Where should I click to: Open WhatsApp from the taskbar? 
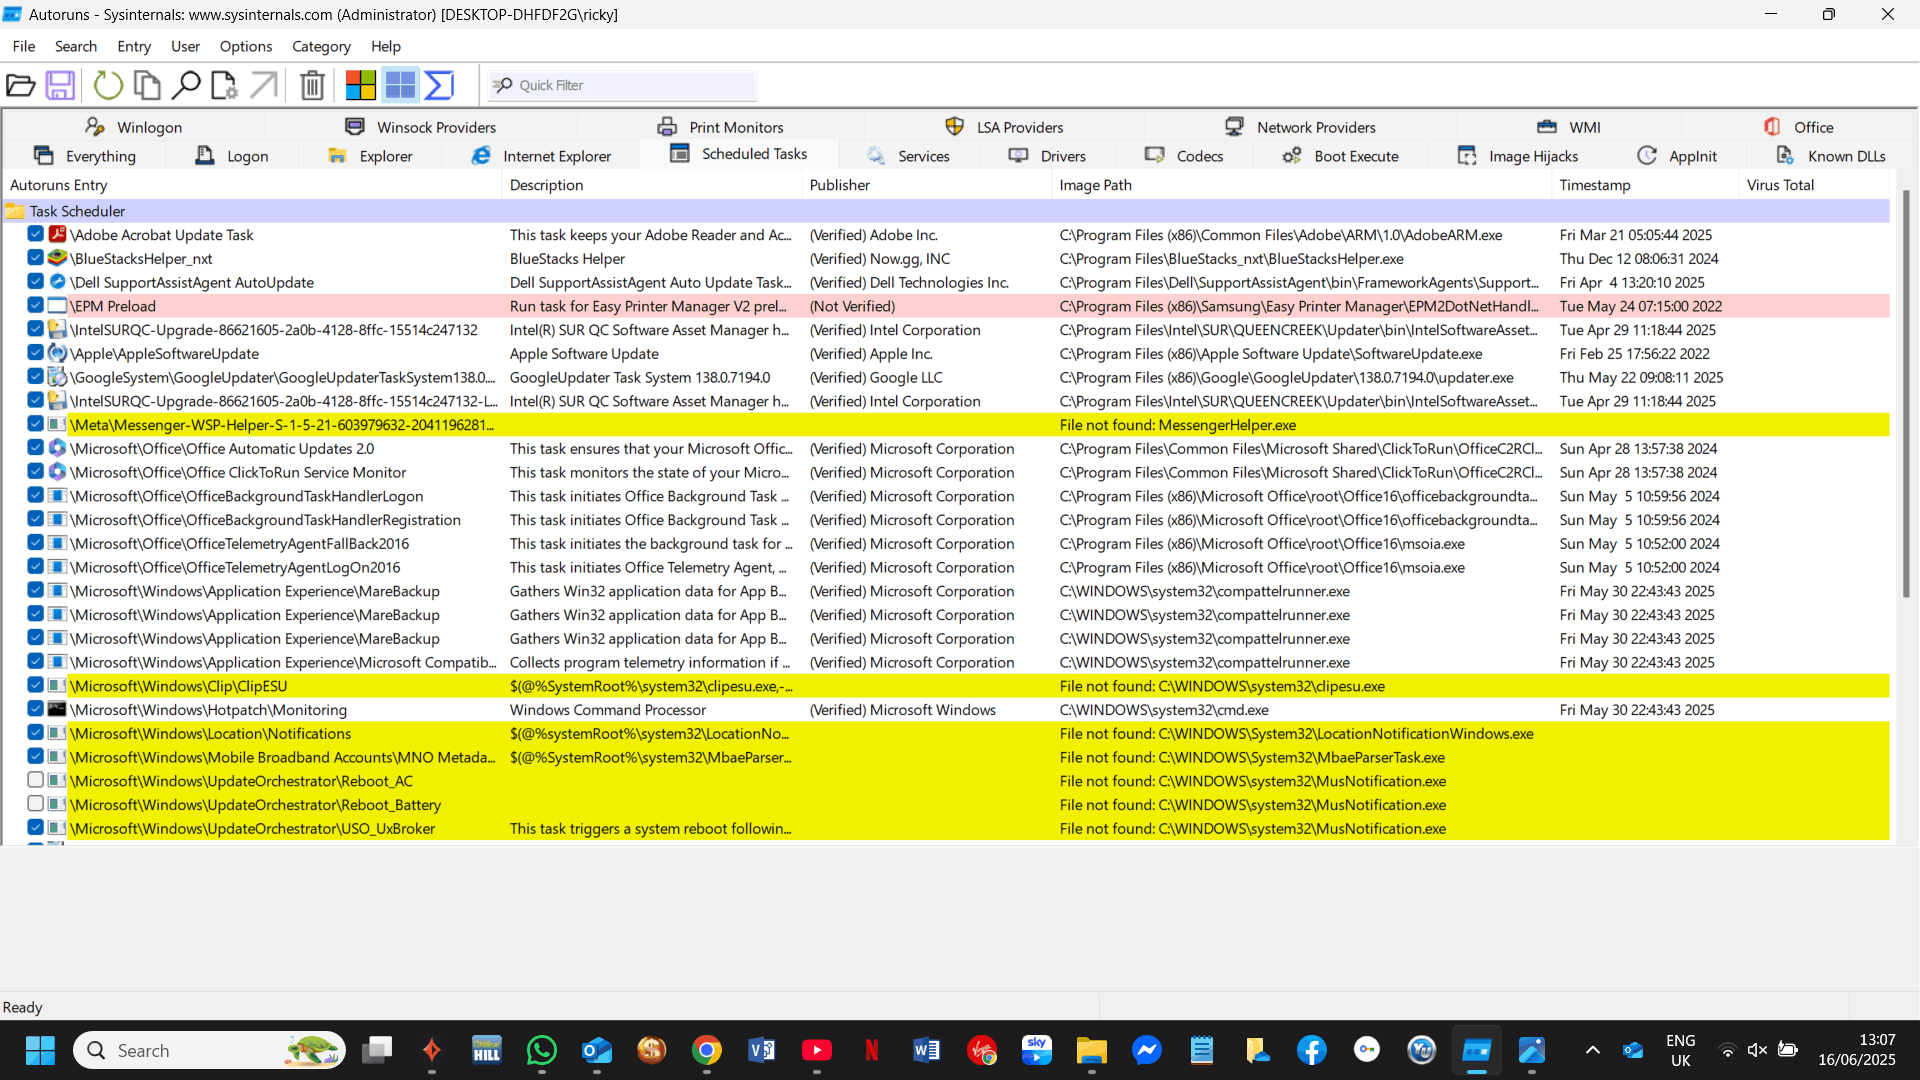click(541, 1050)
